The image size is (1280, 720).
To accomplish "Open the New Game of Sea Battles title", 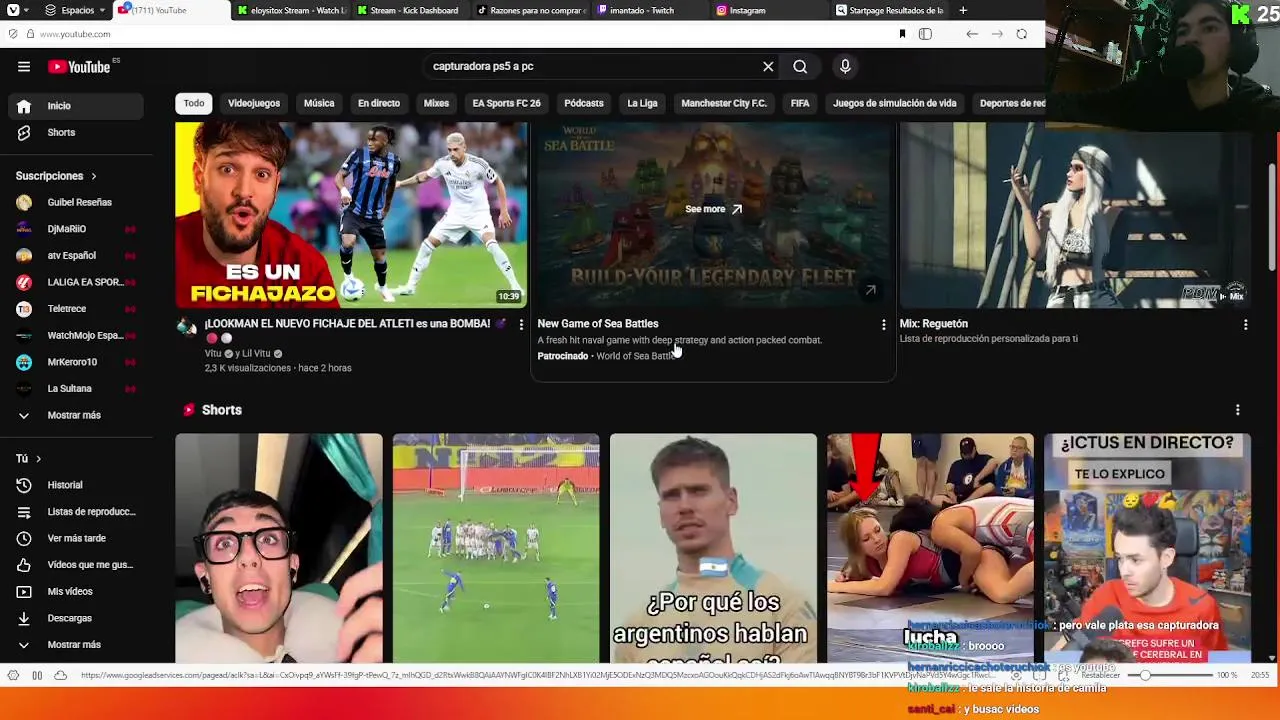I will [x=598, y=324].
